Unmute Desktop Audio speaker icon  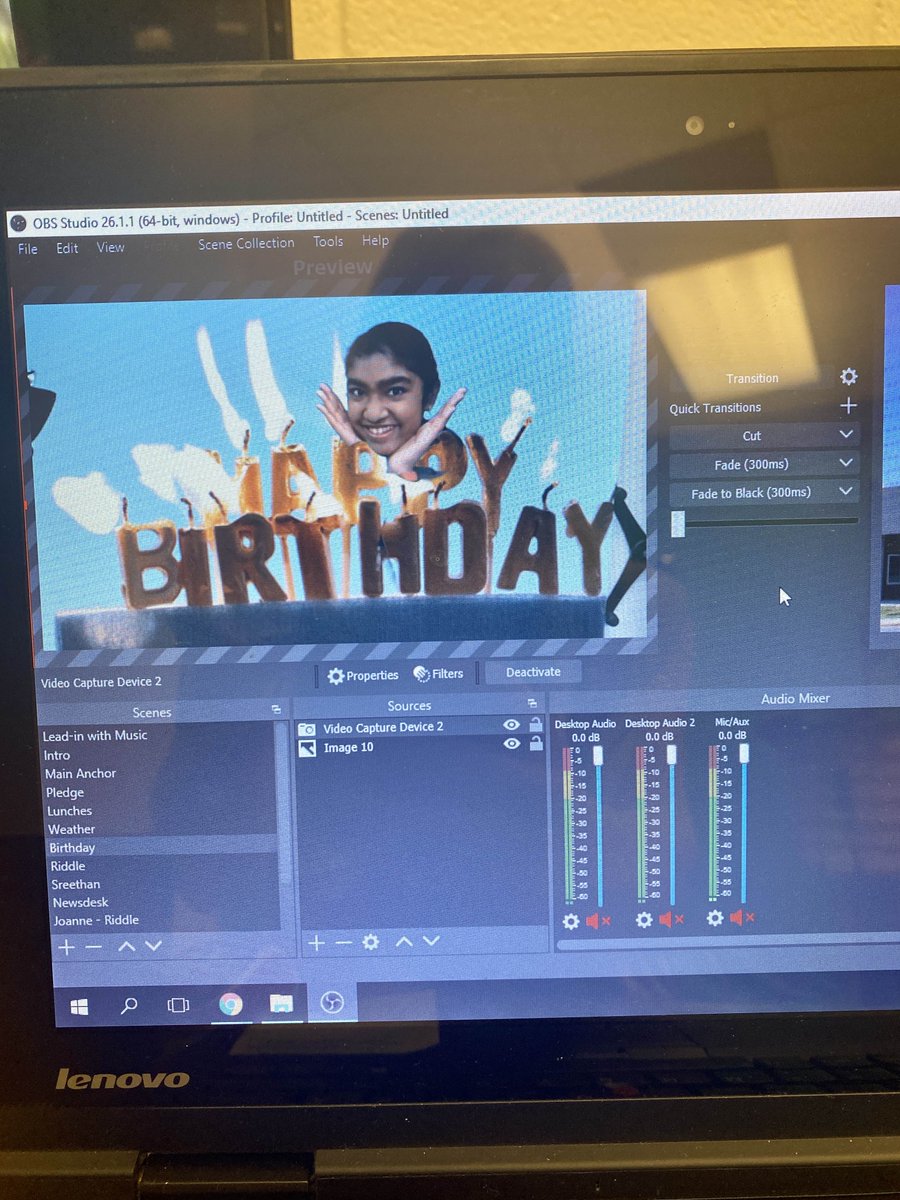(x=597, y=921)
